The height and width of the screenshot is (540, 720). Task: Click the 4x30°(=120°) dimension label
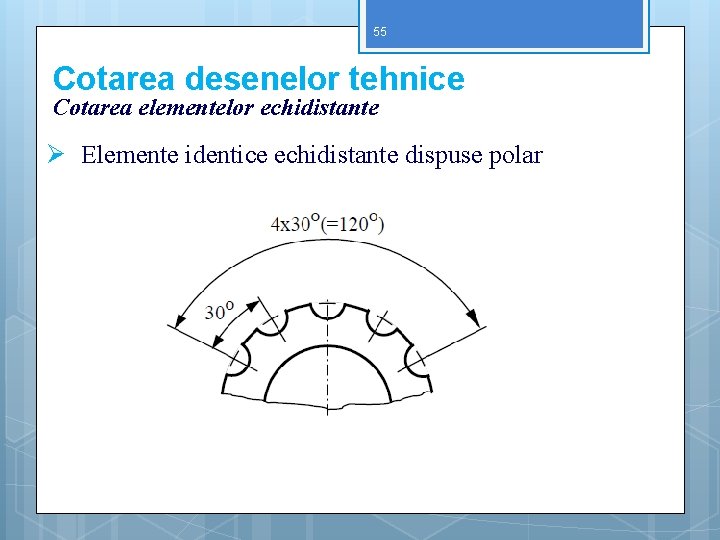click(x=327, y=224)
